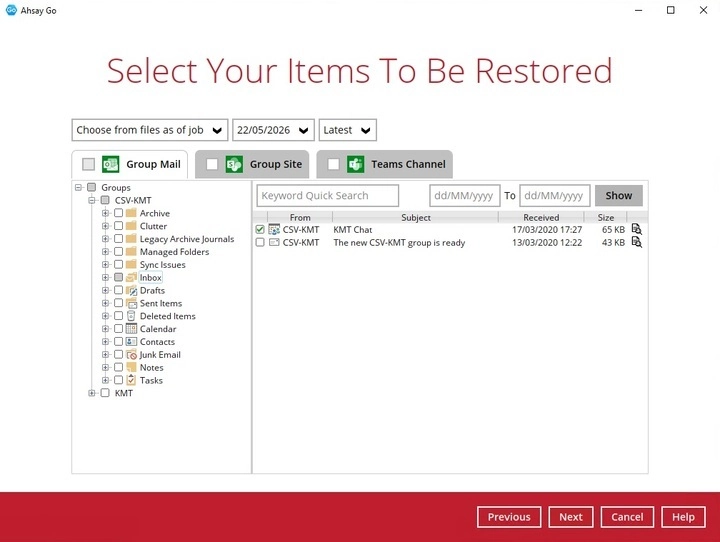This screenshot has width=720, height=542.
Task: Uncheck the KMT Chat message checkbox
Action: [x=260, y=229]
